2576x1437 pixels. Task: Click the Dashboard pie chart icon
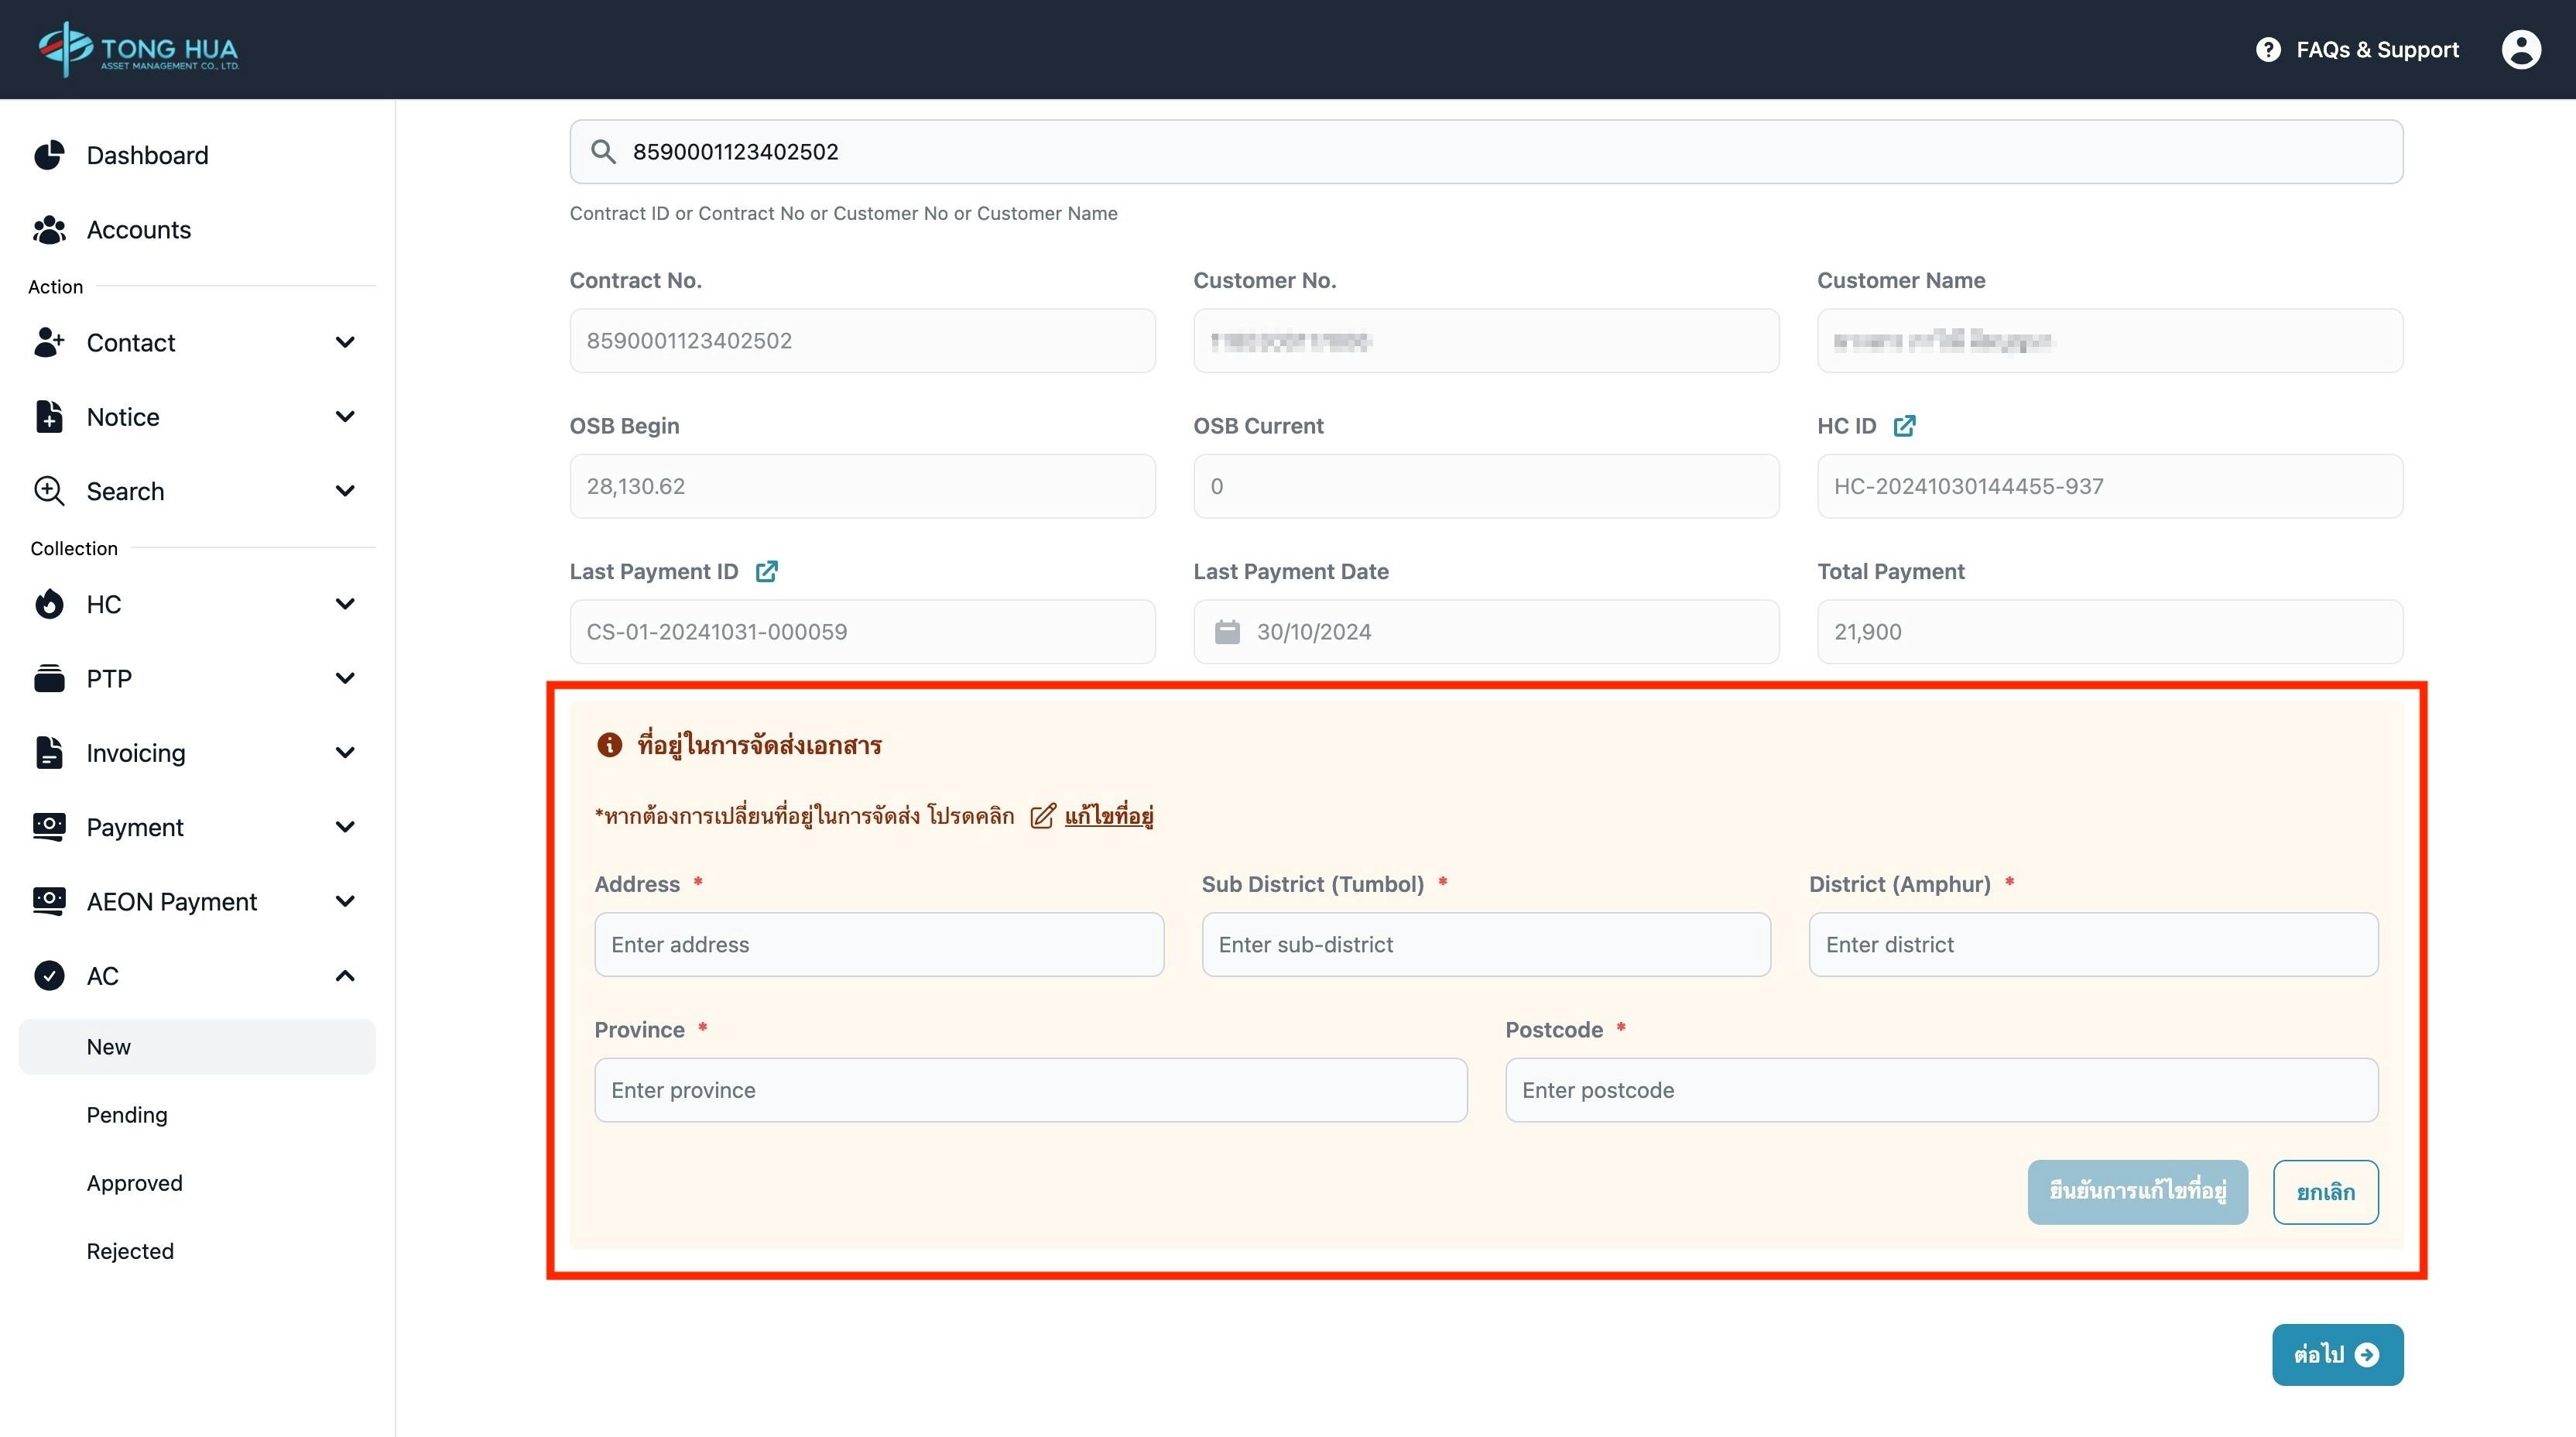(x=49, y=155)
